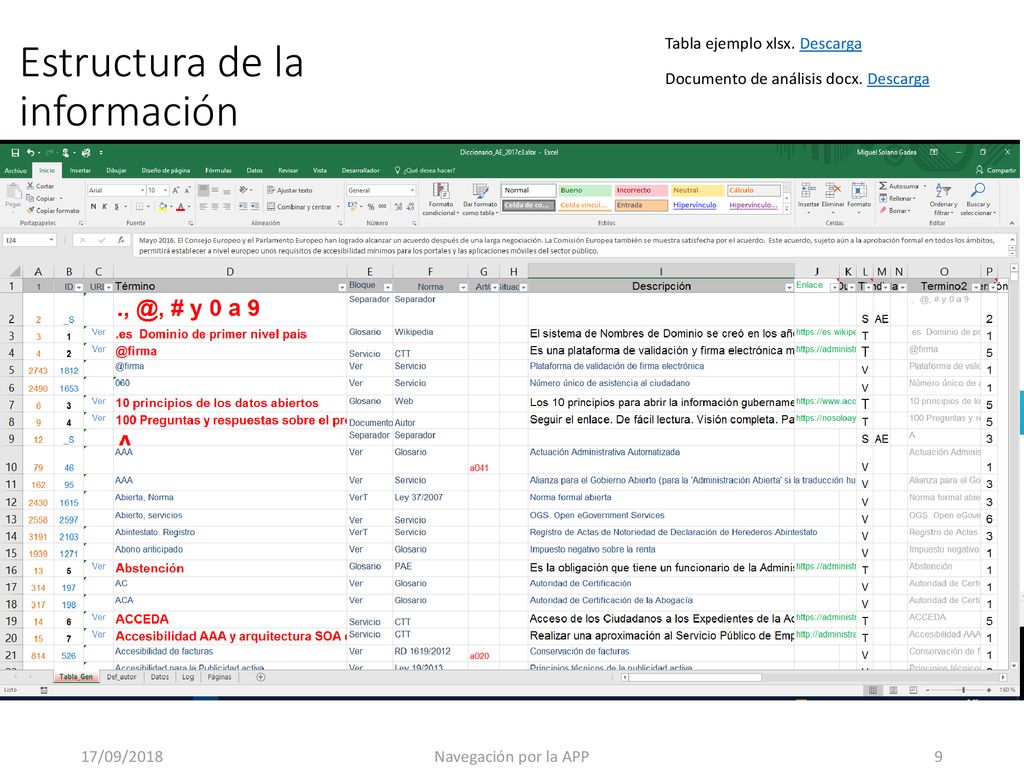Open the Término column filter dropdown
The height and width of the screenshot is (768, 1024).
[x=342, y=287]
